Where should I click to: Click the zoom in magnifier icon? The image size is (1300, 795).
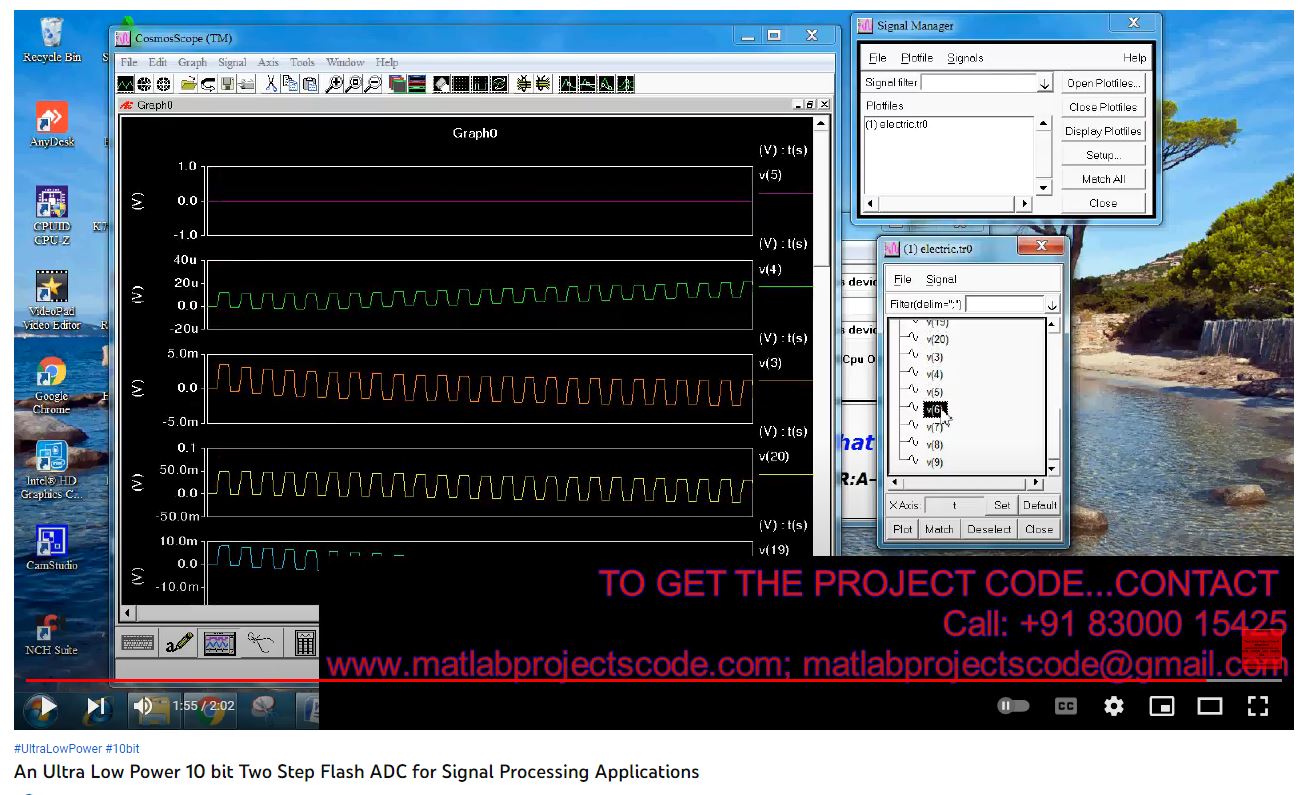[x=335, y=85]
